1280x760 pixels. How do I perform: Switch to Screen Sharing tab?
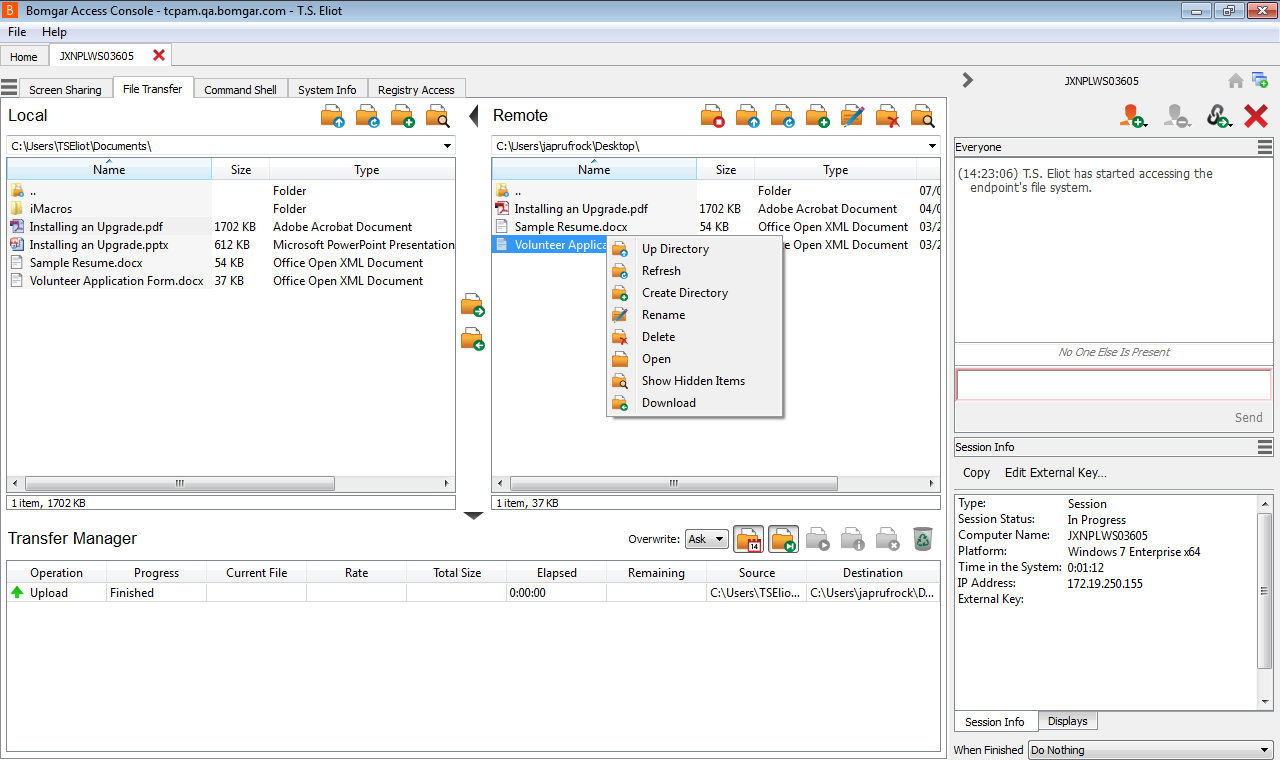(65, 89)
